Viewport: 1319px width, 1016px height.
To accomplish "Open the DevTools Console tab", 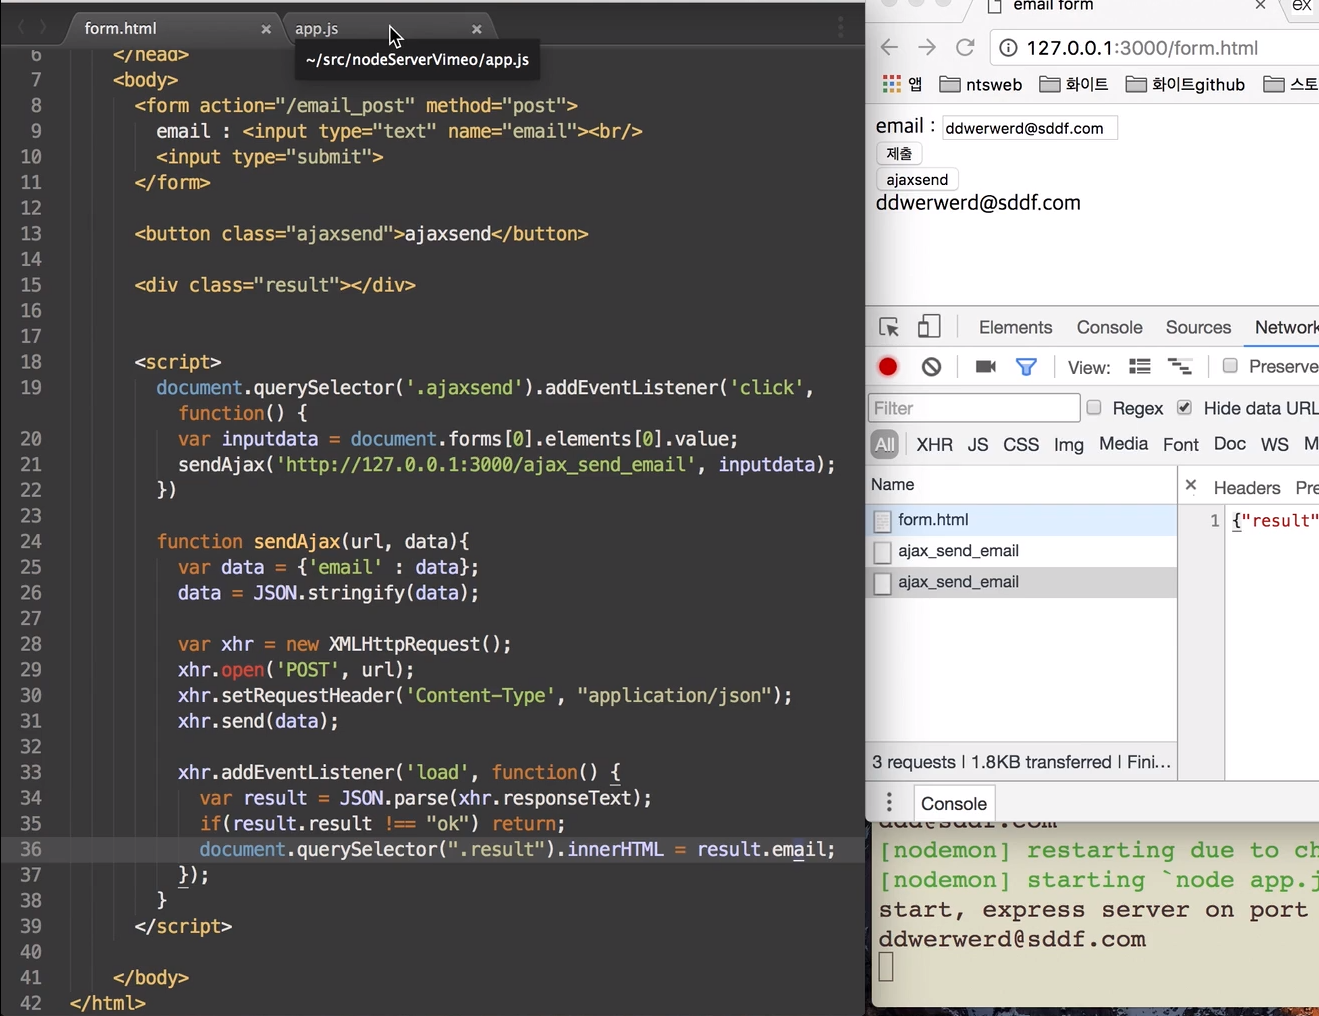I will point(1109,327).
